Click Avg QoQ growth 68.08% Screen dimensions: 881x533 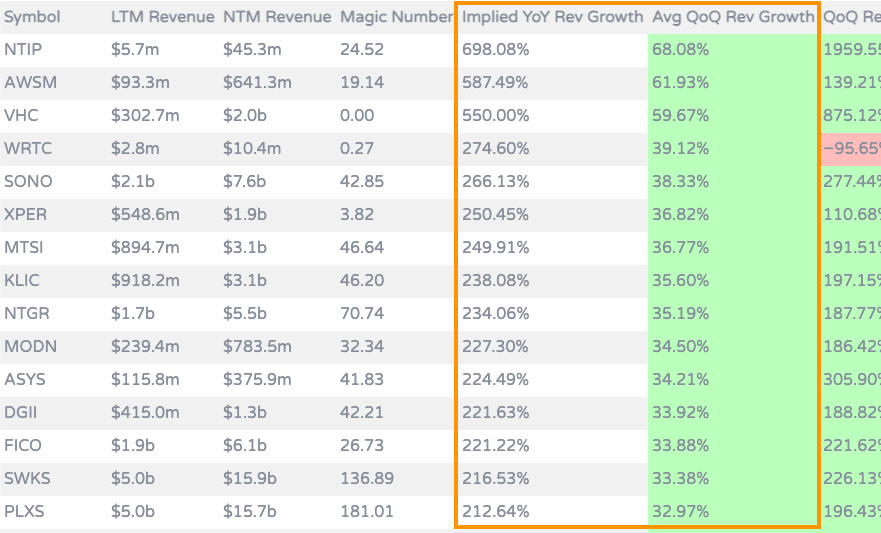click(680, 49)
